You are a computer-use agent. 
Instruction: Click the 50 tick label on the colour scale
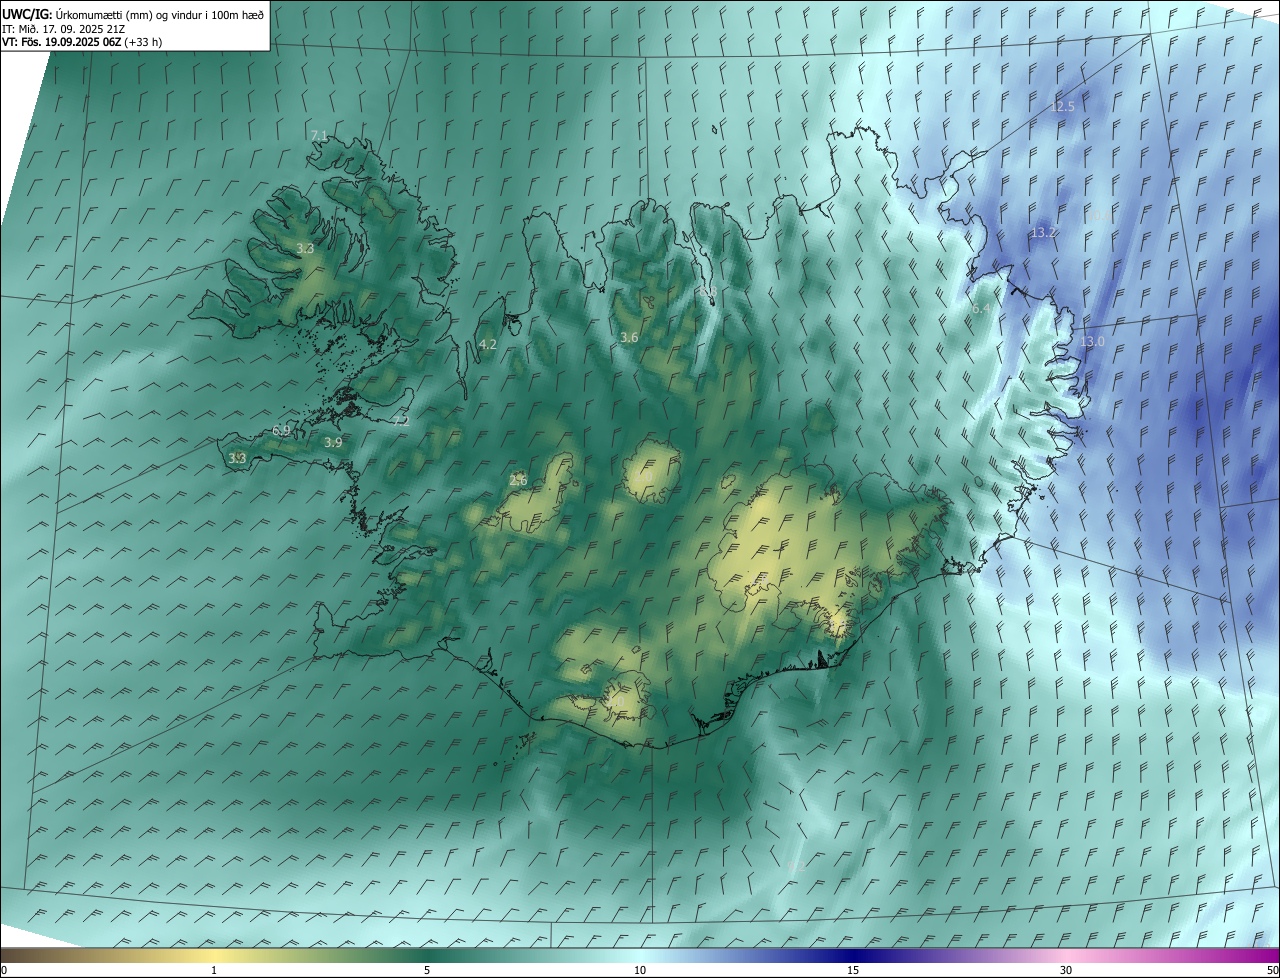pyautogui.click(x=1272, y=970)
